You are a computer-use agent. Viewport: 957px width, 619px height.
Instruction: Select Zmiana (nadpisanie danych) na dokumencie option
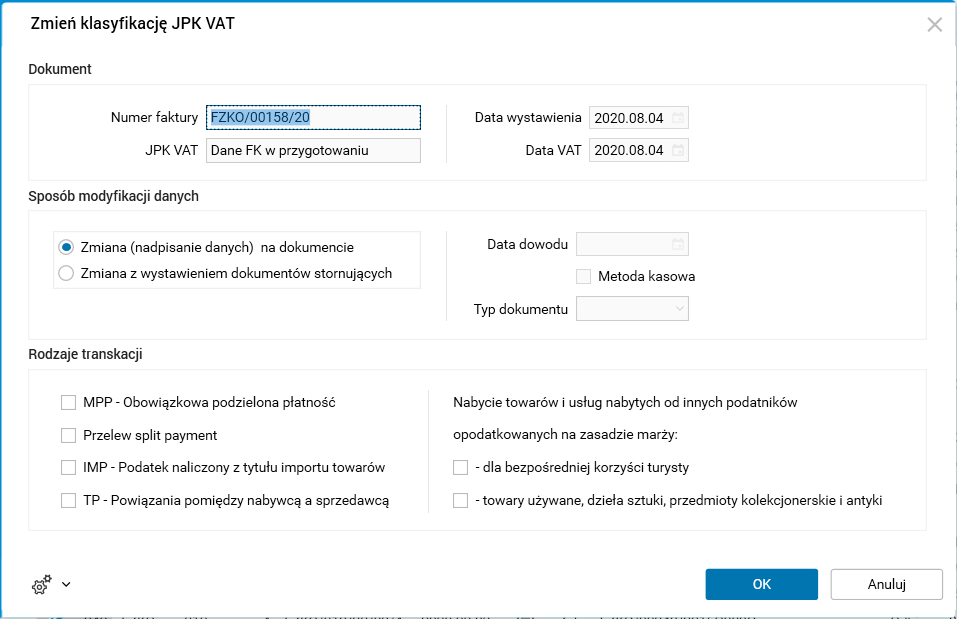pos(67,247)
